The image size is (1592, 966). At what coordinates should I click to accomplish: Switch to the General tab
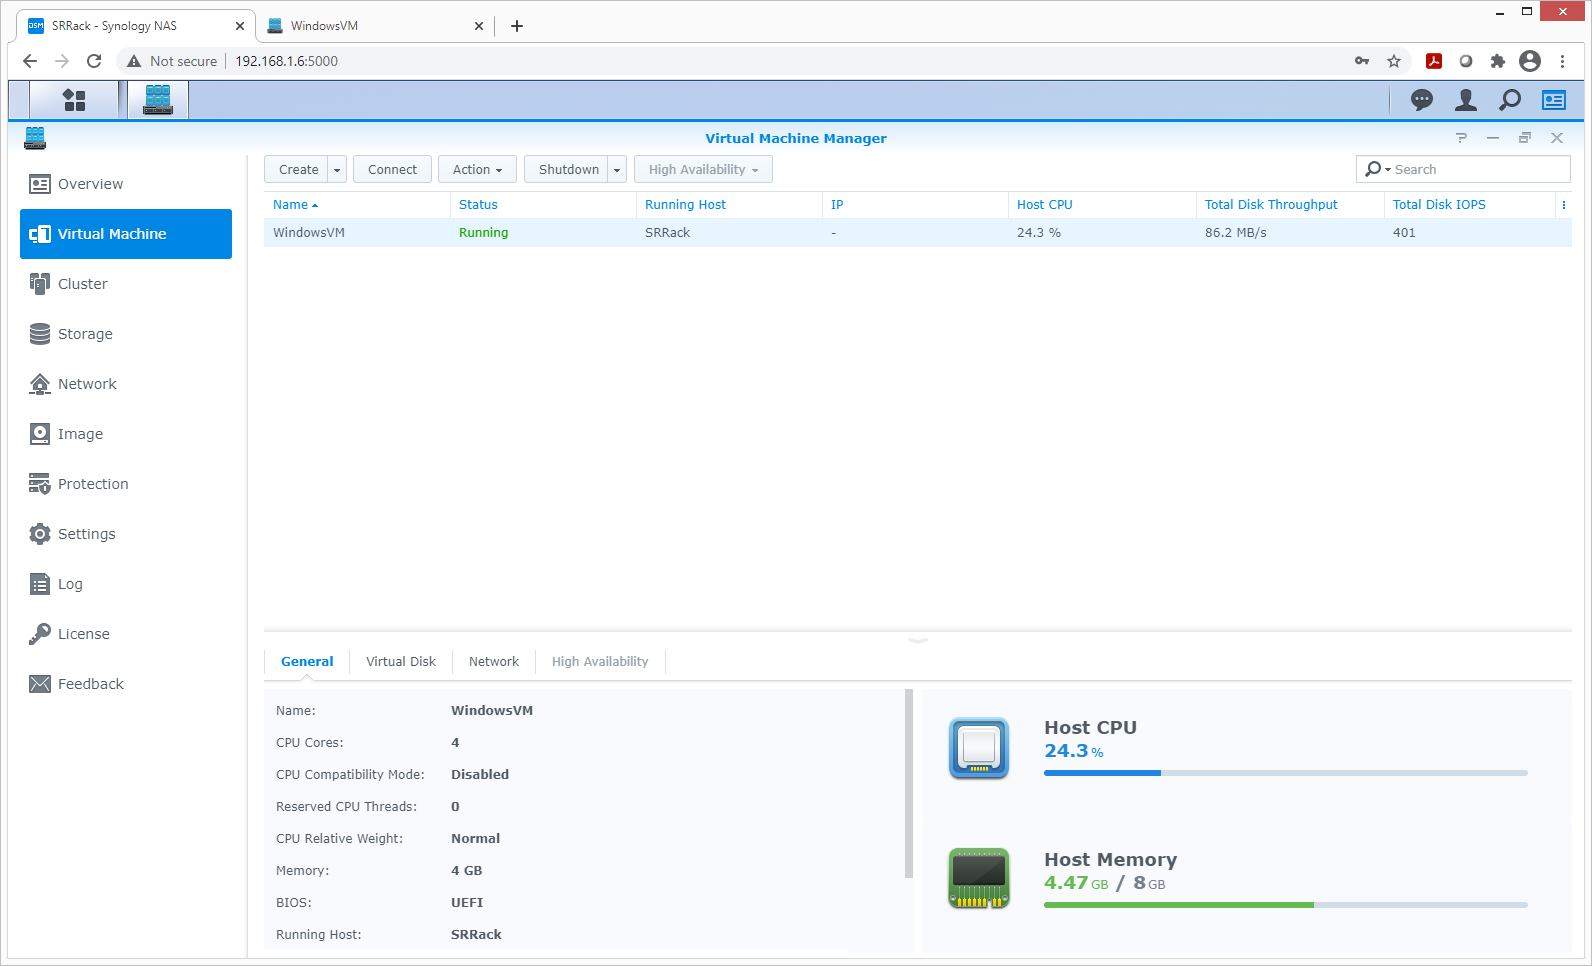tap(307, 662)
